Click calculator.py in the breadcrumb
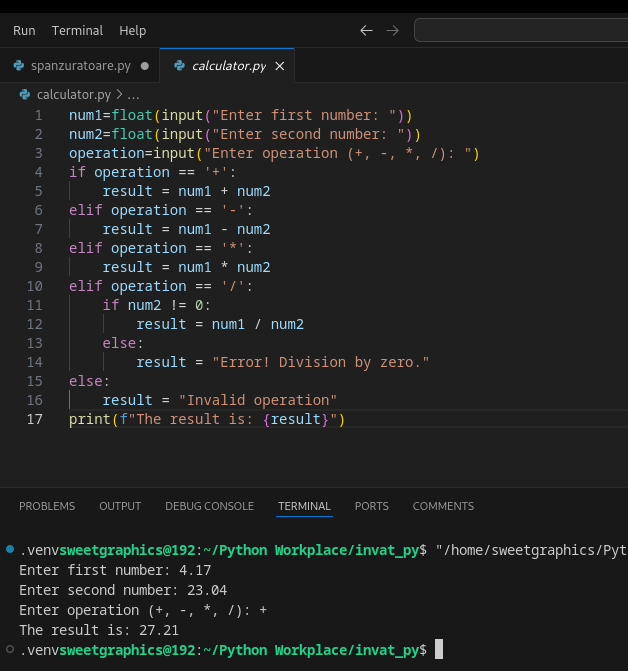The width and height of the screenshot is (628, 671). click(74, 95)
